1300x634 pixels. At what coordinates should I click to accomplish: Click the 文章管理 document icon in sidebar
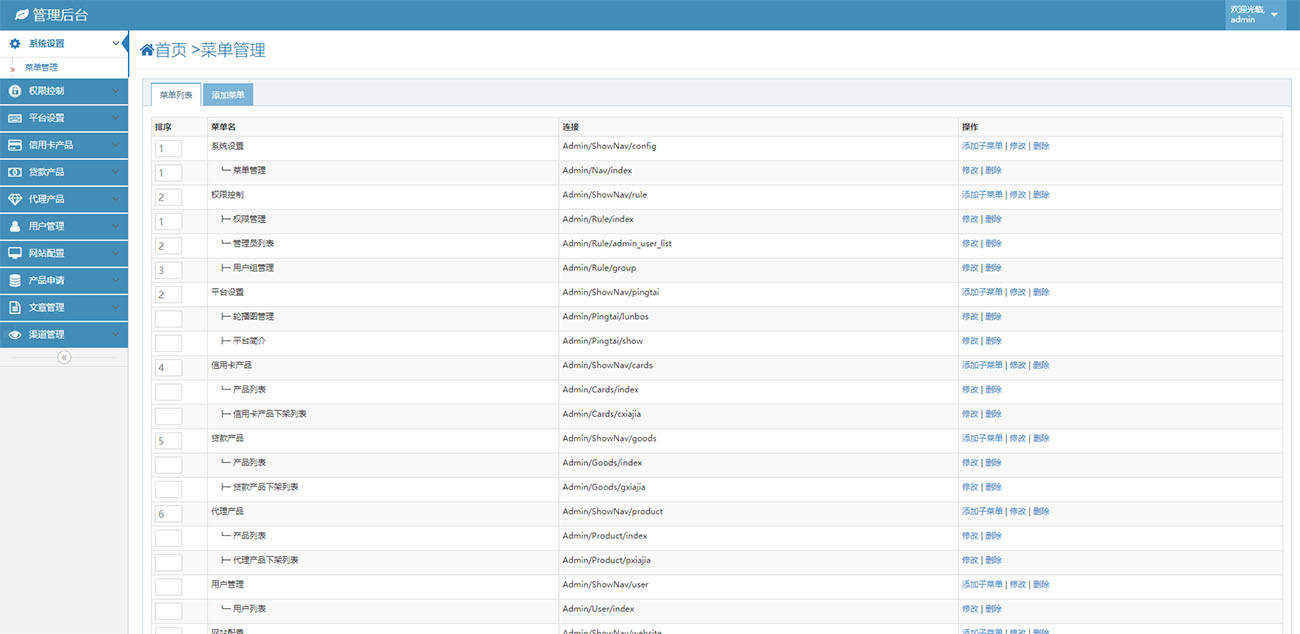[x=15, y=307]
